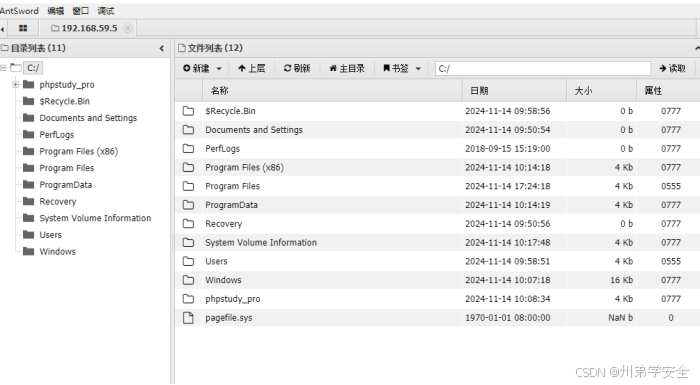700x385 pixels.
Task: Go to 主目录 home directory
Action: point(346,68)
